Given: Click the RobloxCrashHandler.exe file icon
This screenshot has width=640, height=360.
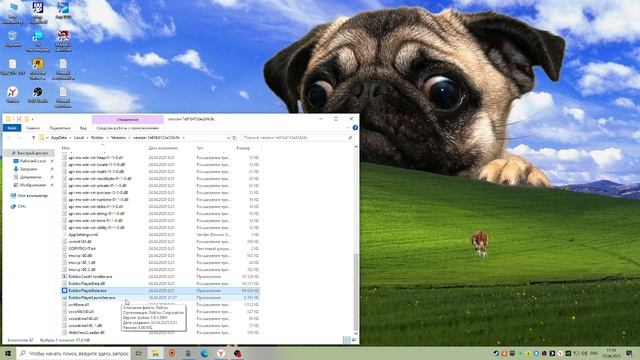Looking at the screenshot, I should click(64, 277).
